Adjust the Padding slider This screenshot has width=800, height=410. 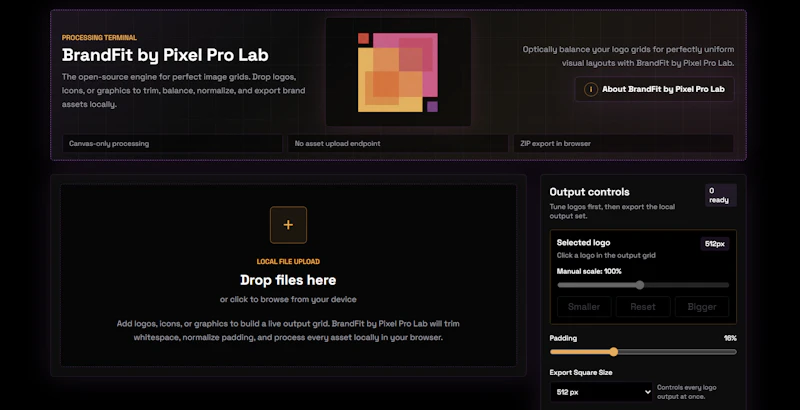[643, 352]
